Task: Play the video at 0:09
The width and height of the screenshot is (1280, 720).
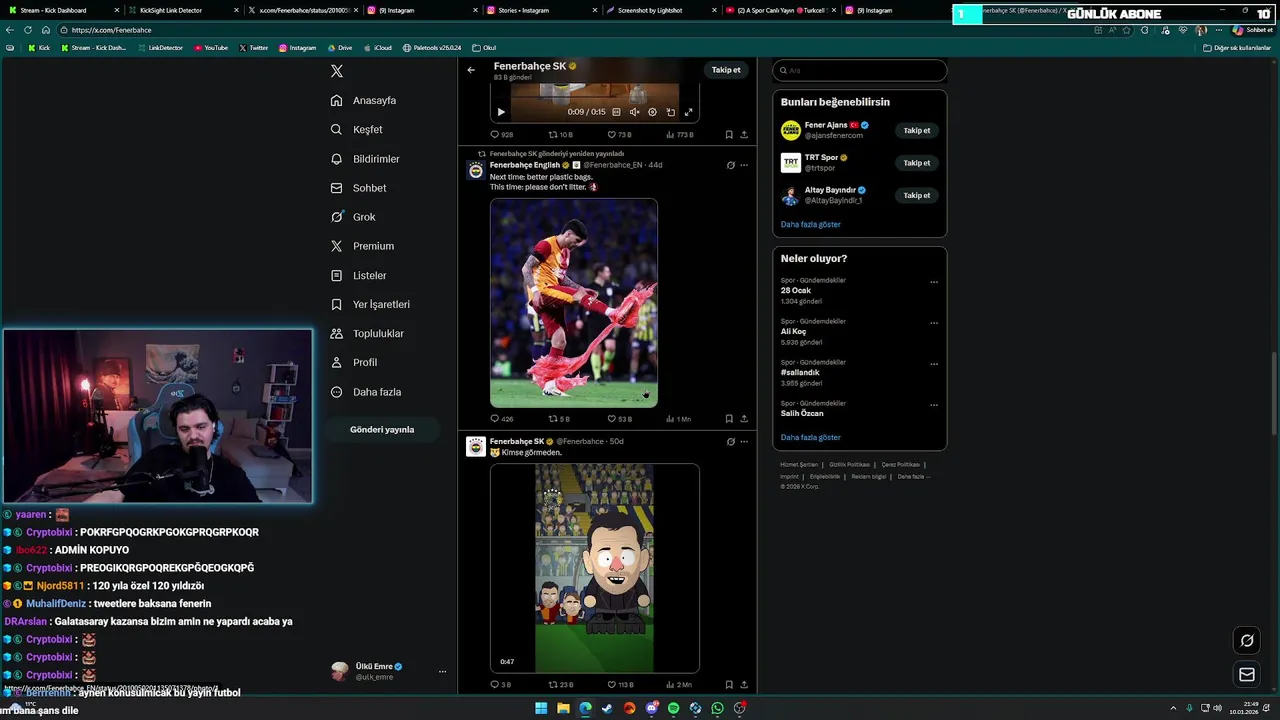Action: (501, 112)
